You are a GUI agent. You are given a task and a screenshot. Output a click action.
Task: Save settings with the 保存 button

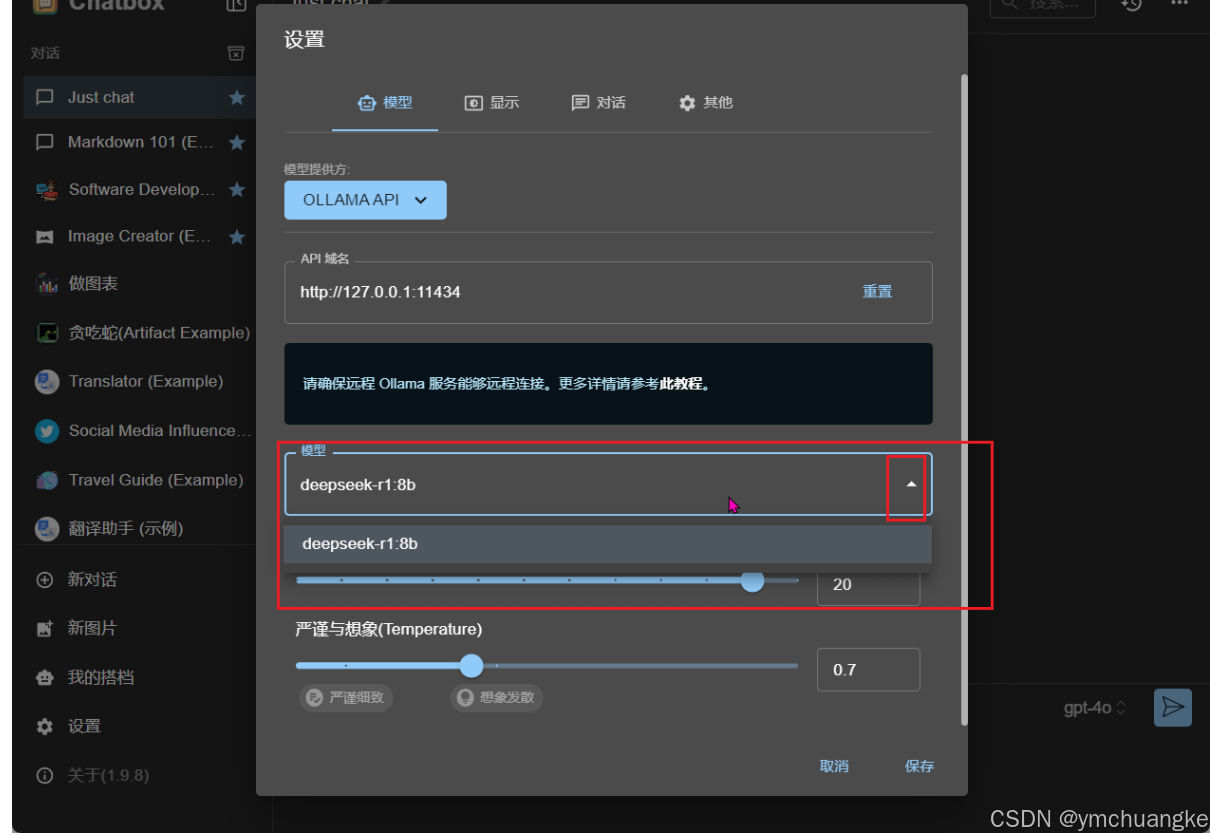click(919, 766)
